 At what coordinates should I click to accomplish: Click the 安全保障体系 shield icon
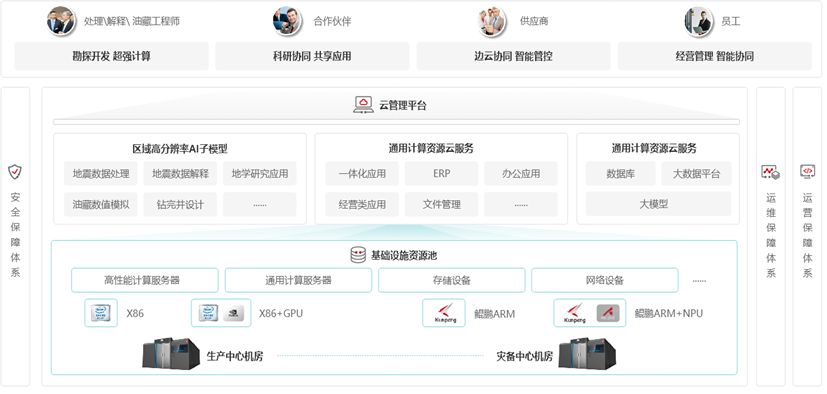pos(15,172)
